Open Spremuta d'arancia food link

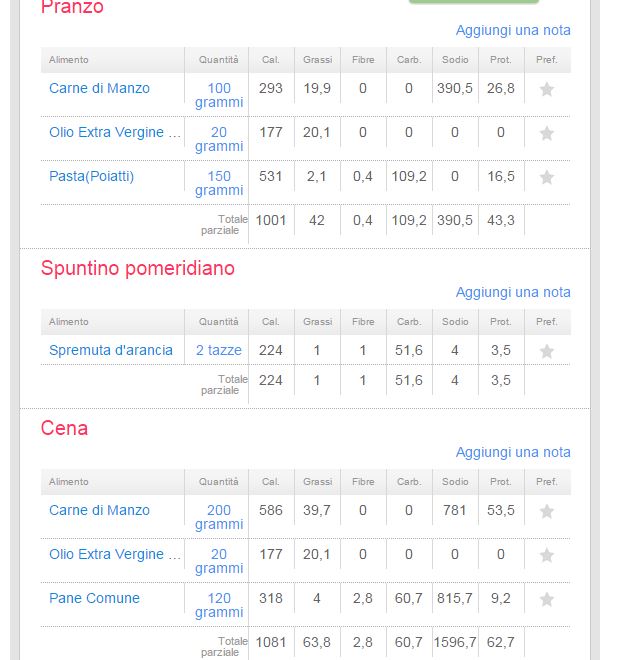[111, 350]
